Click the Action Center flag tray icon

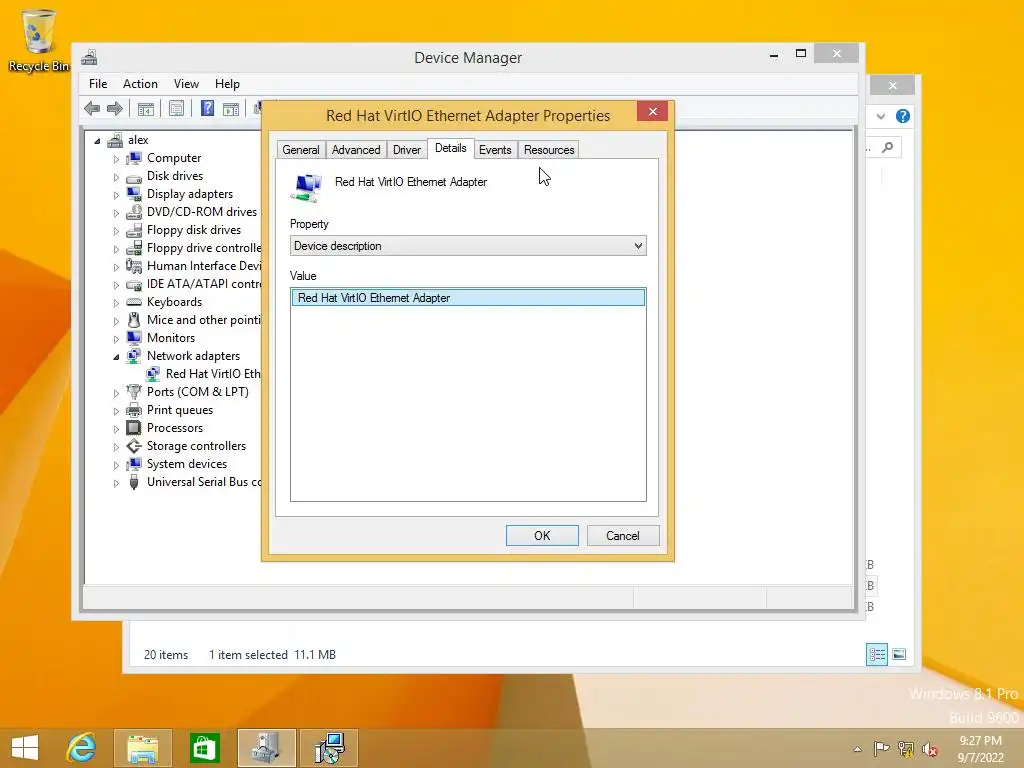[x=881, y=748]
